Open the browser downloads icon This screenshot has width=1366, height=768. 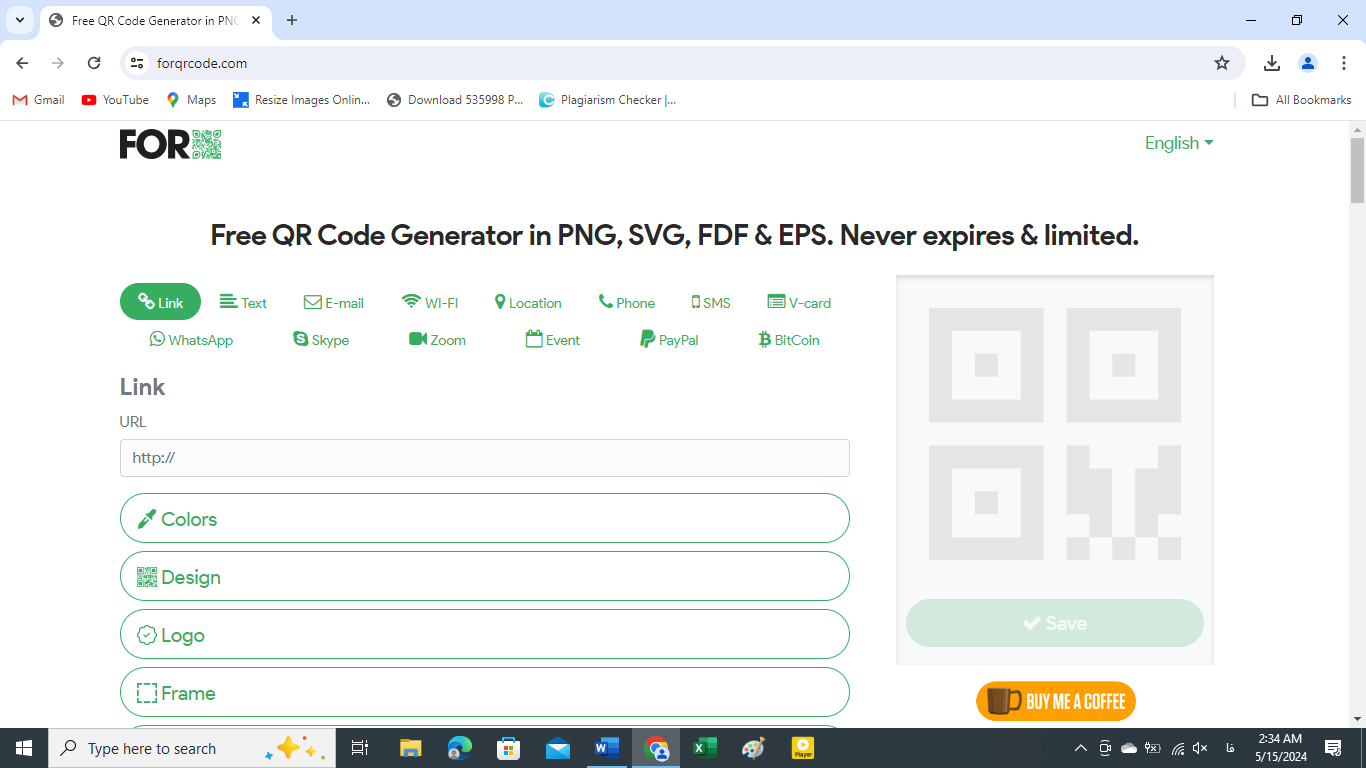(1272, 63)
